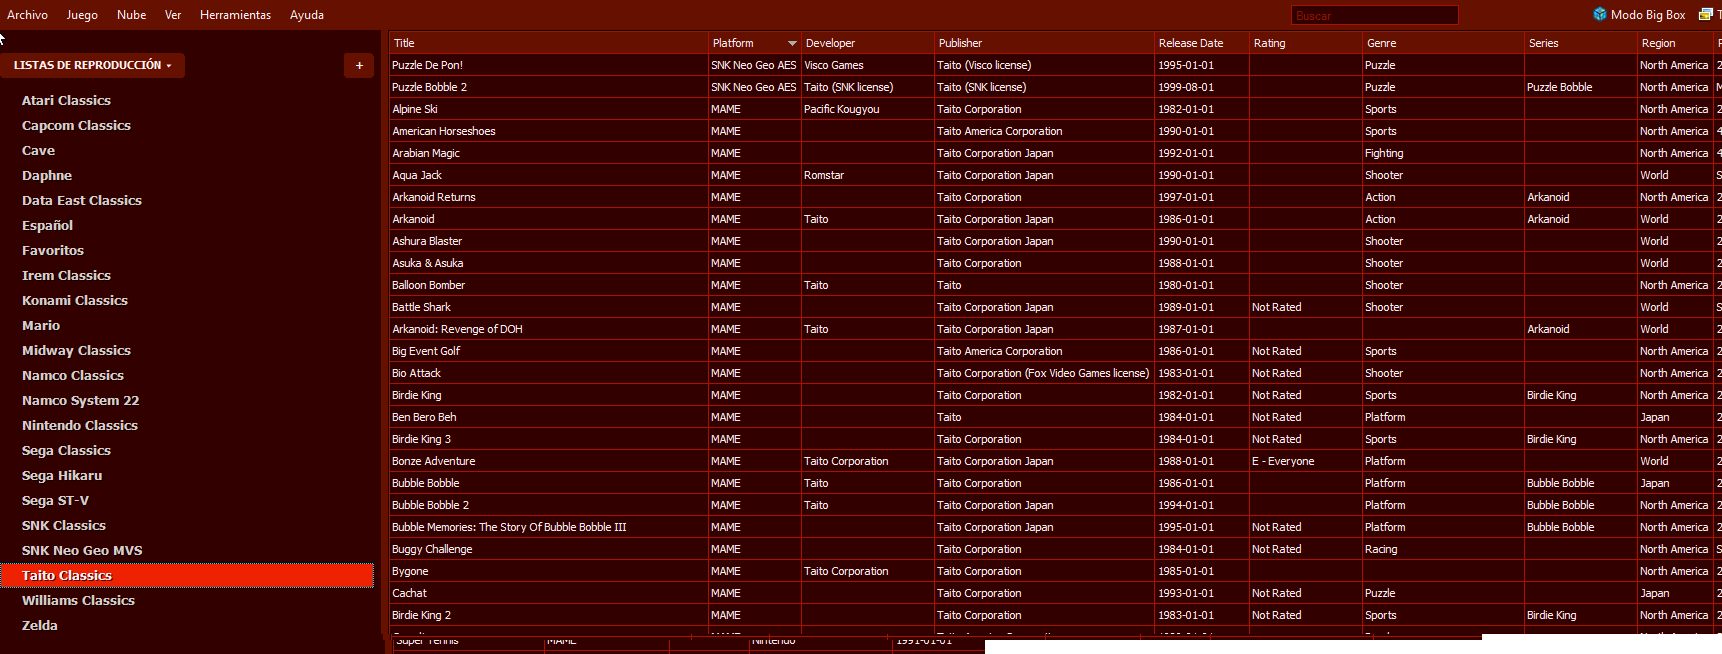Select the Buggy Challenge game row
The height and width of the screenshot is (654, 1722).
point(1055,549)
